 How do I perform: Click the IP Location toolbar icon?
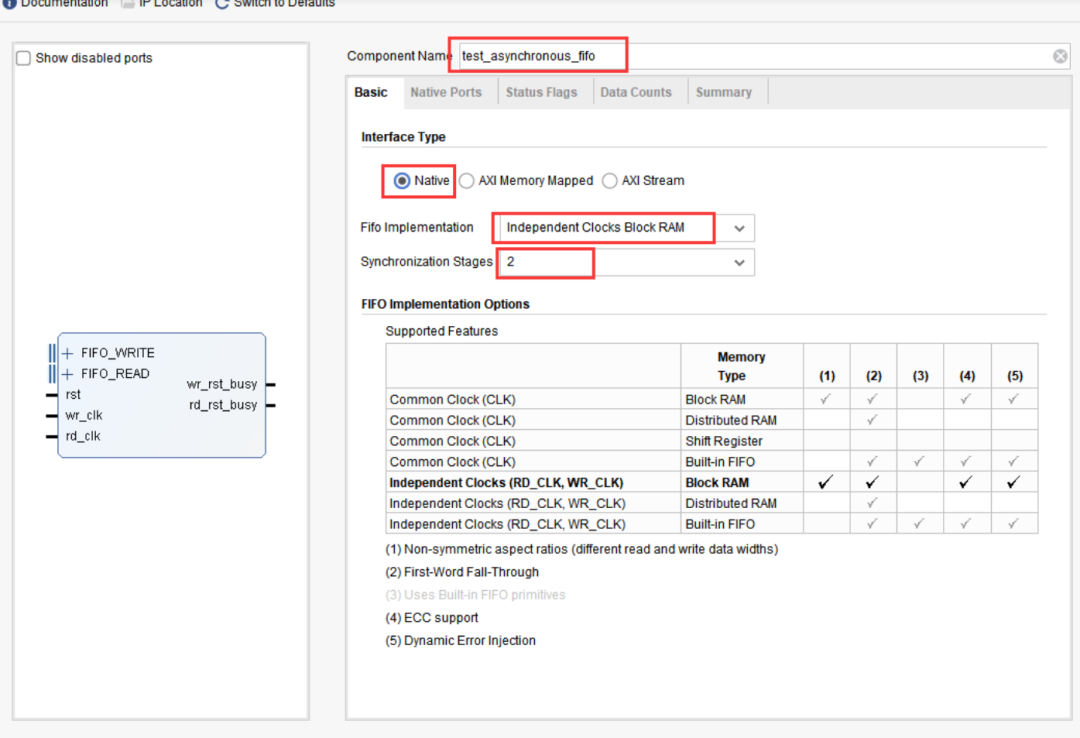pos(127,4)
